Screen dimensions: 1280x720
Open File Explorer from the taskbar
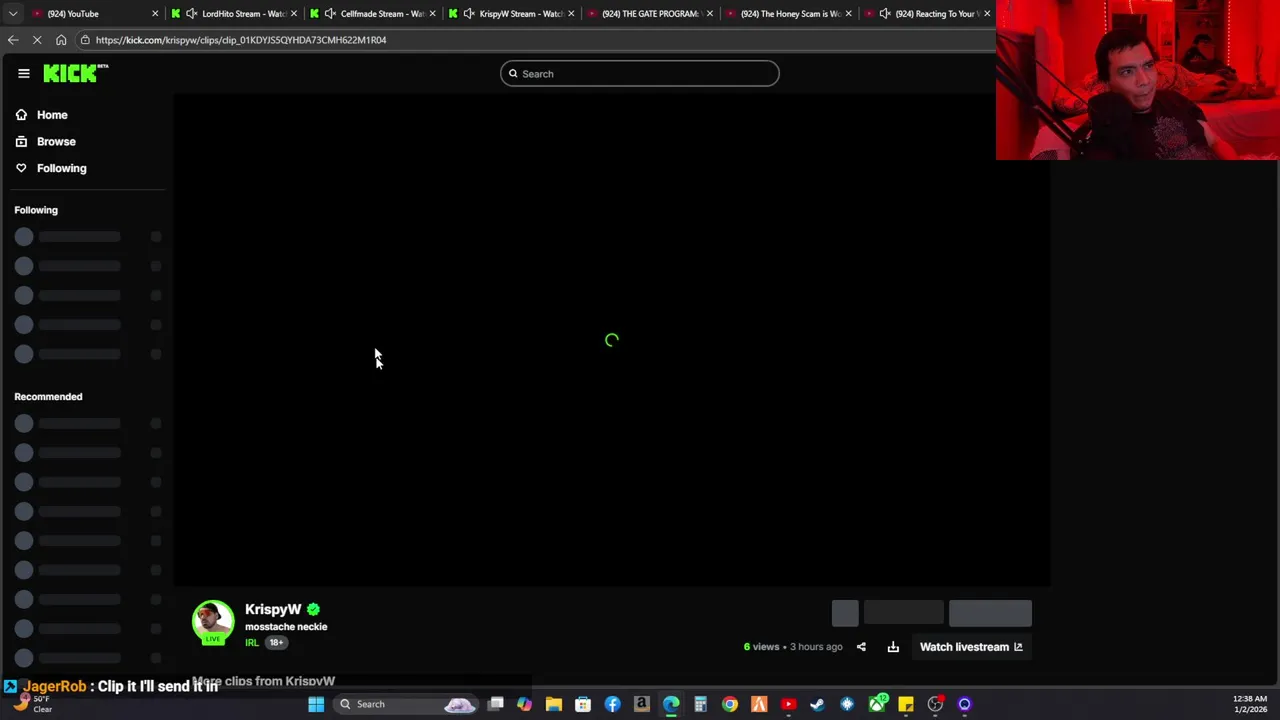coord(553,704)
